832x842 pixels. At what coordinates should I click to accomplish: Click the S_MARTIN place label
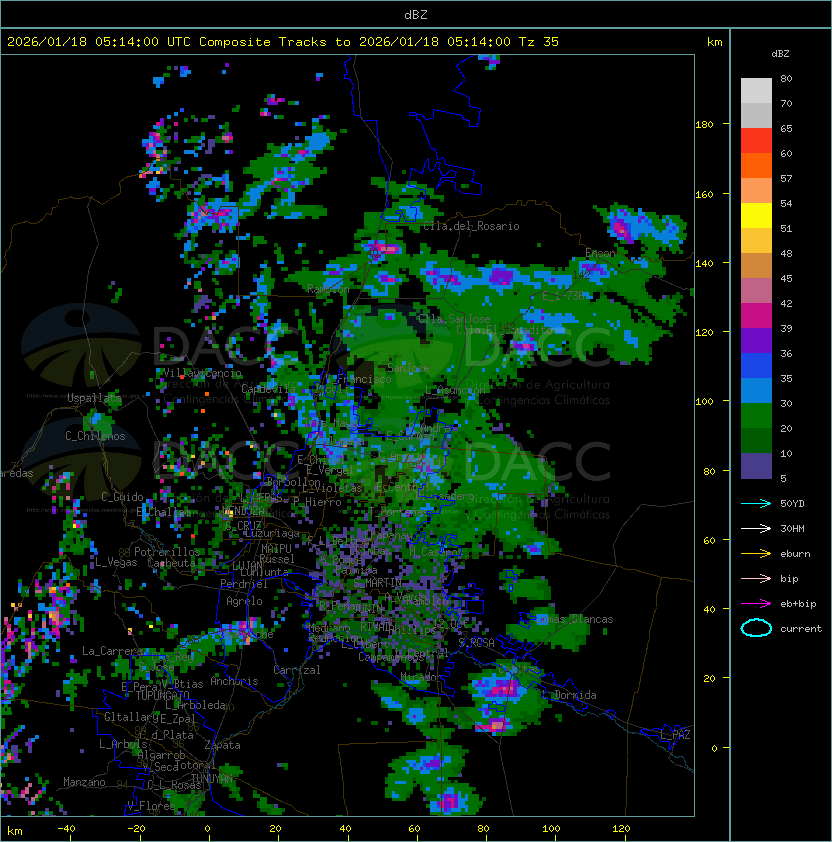[x=378, y=583]
